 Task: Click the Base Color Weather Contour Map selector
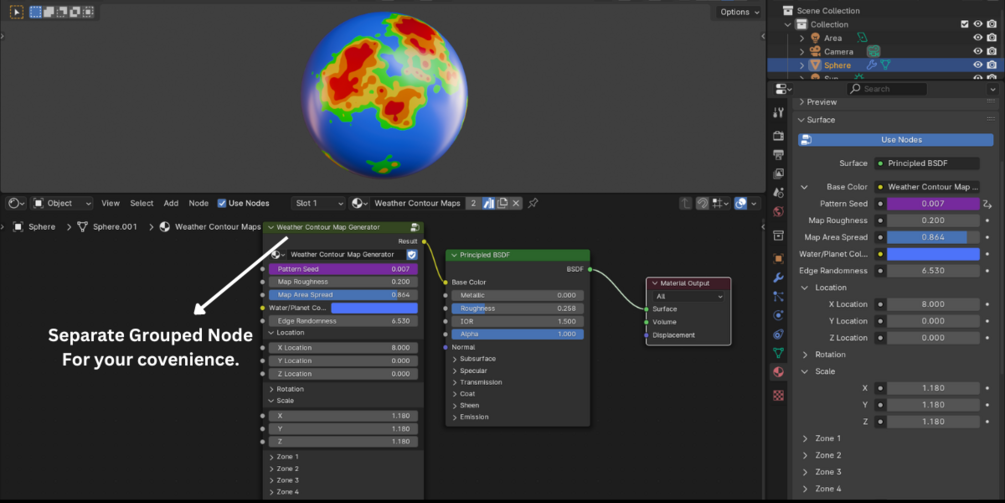(x=927, y=187)
